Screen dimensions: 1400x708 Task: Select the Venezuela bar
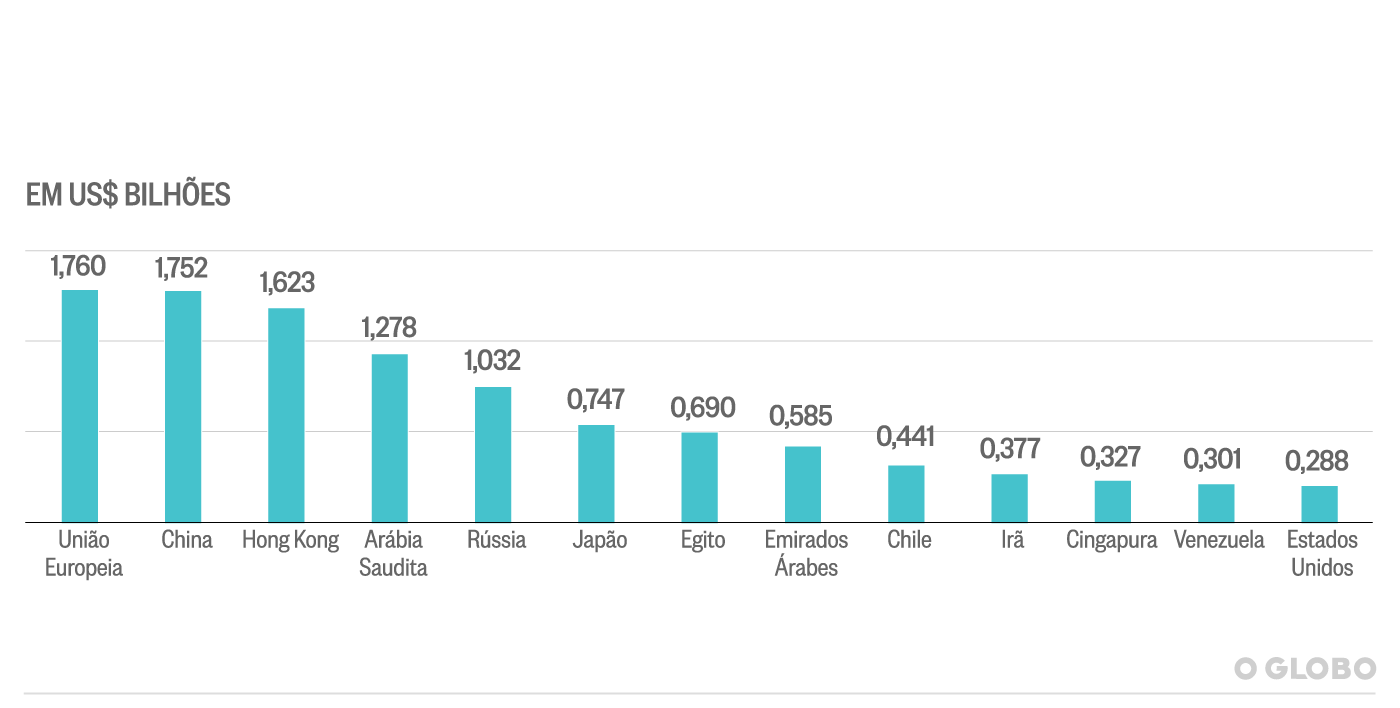1216,503
